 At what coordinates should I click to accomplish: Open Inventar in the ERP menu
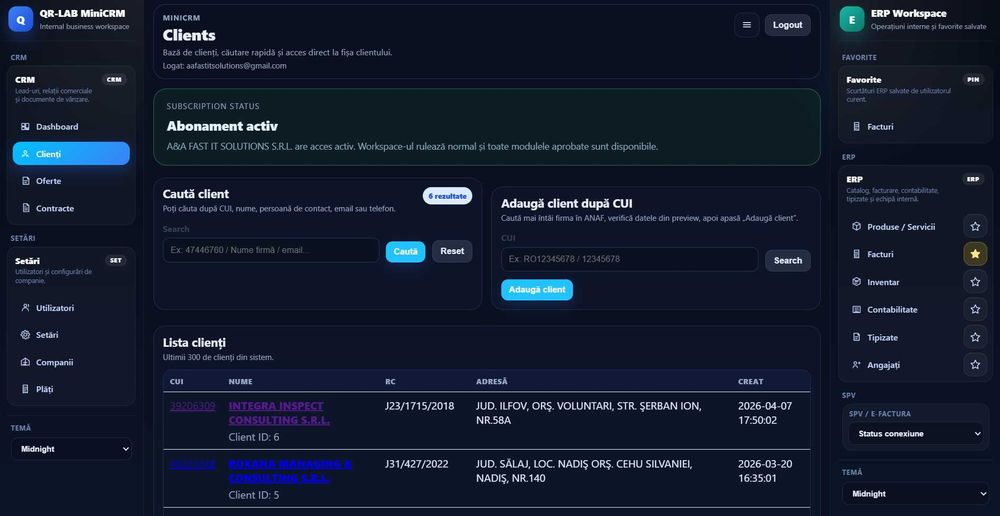coord(902,282)
